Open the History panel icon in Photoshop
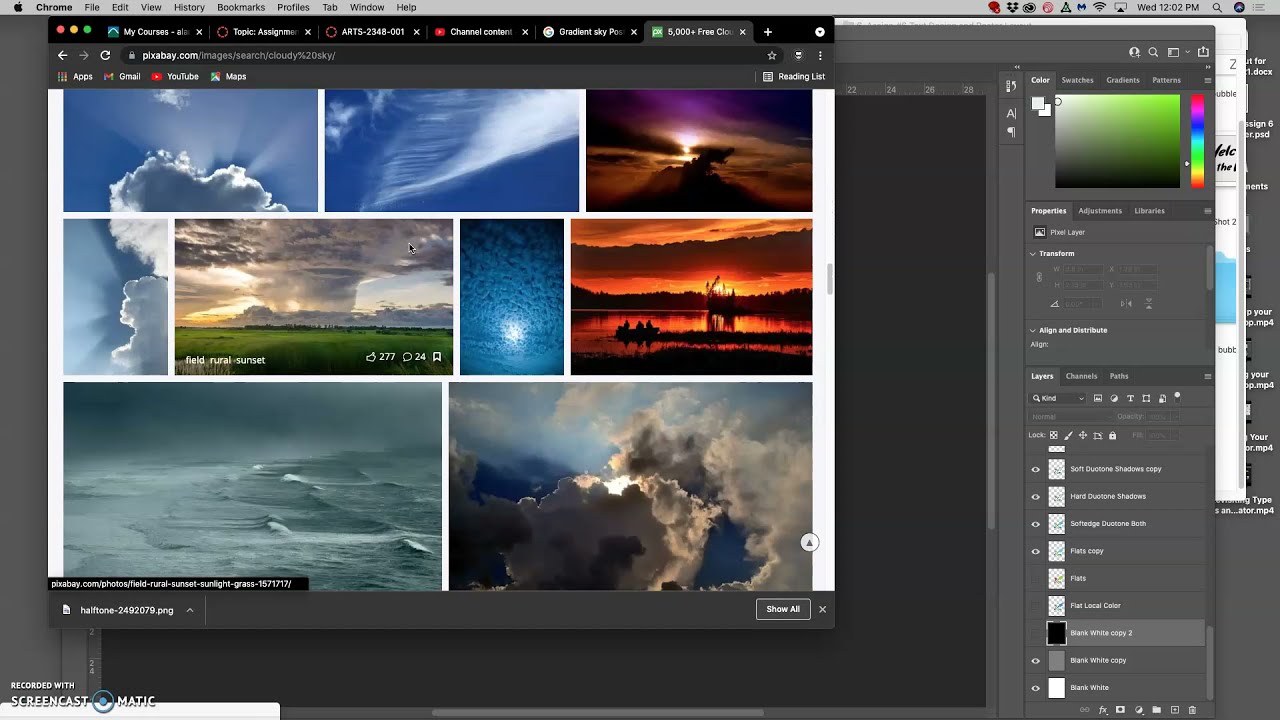The width and height of the screenshot is (1280, 720). click(1011, 87)
